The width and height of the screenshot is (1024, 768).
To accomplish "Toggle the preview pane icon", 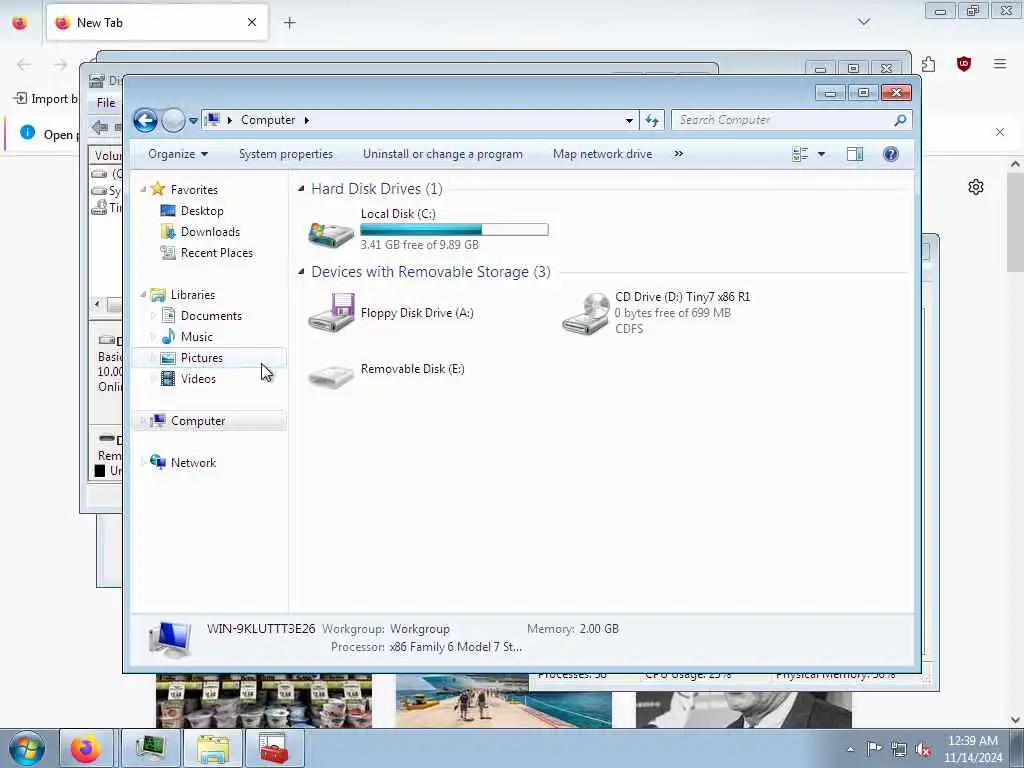I will point(855,154).
